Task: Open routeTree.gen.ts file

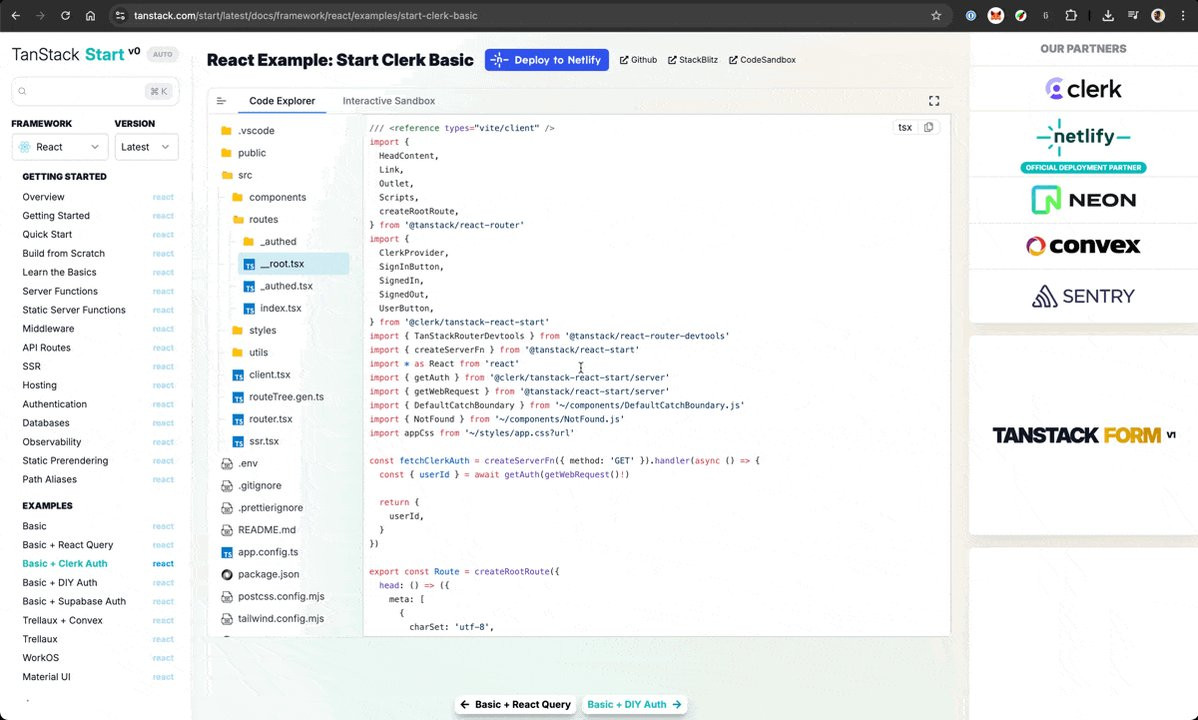Action: (278, 397)
